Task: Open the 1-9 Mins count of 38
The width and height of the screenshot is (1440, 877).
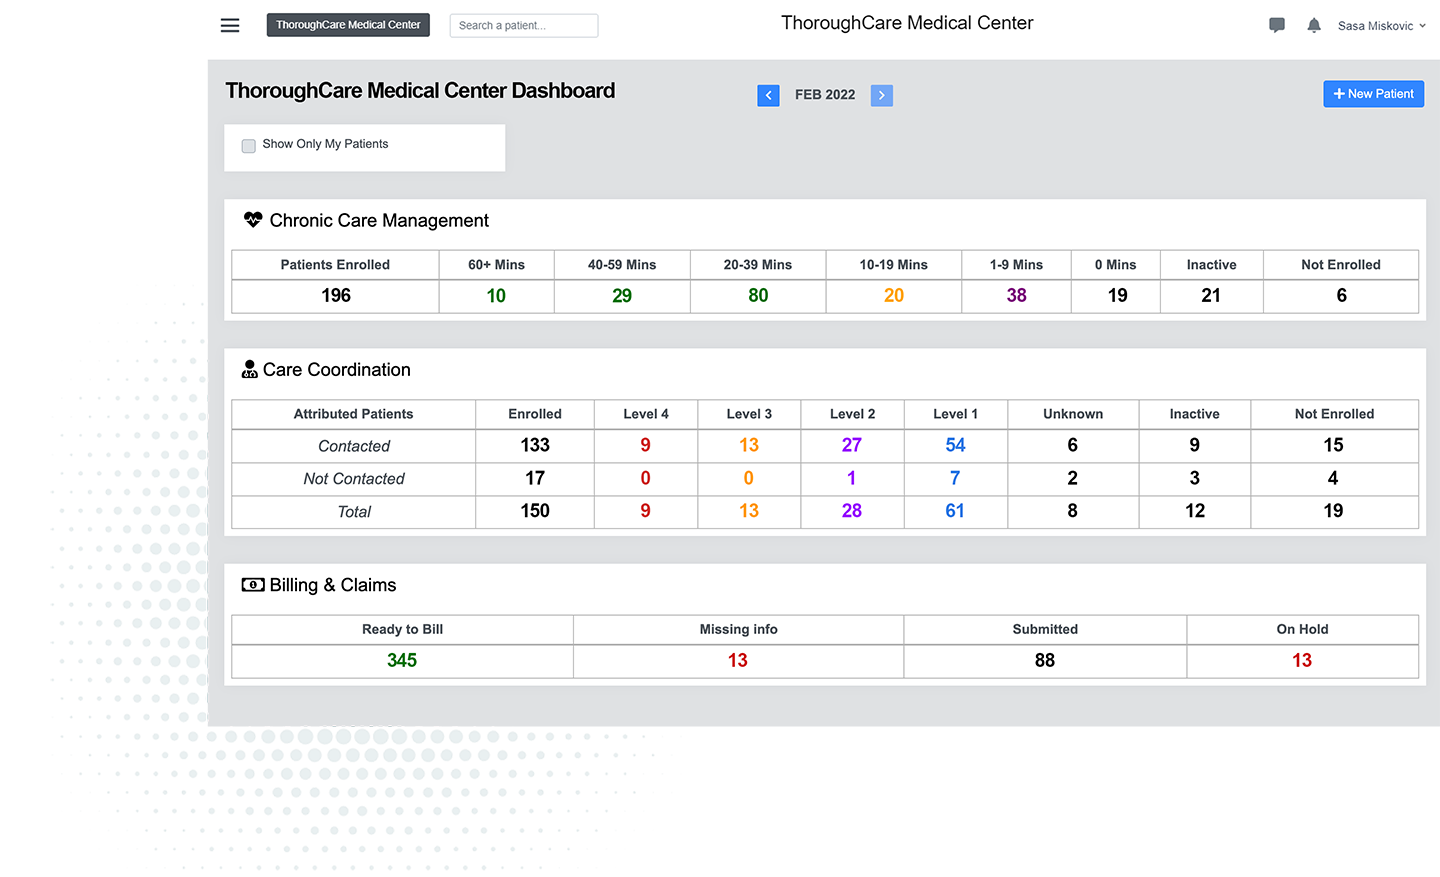Action: pos(1016,296)
